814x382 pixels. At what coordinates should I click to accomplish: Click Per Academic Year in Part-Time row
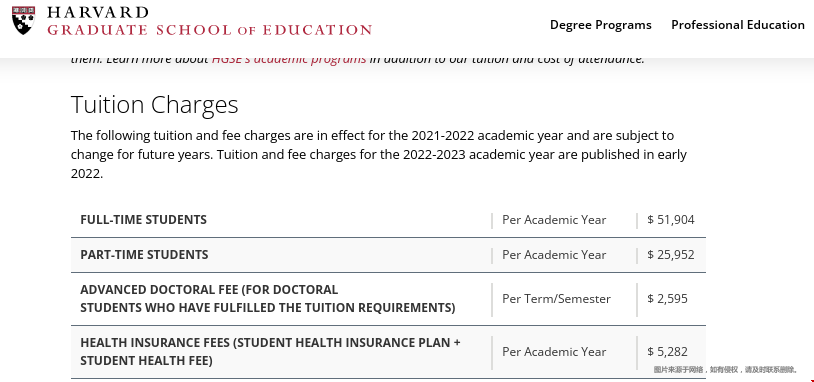click(x=554, y=255)
